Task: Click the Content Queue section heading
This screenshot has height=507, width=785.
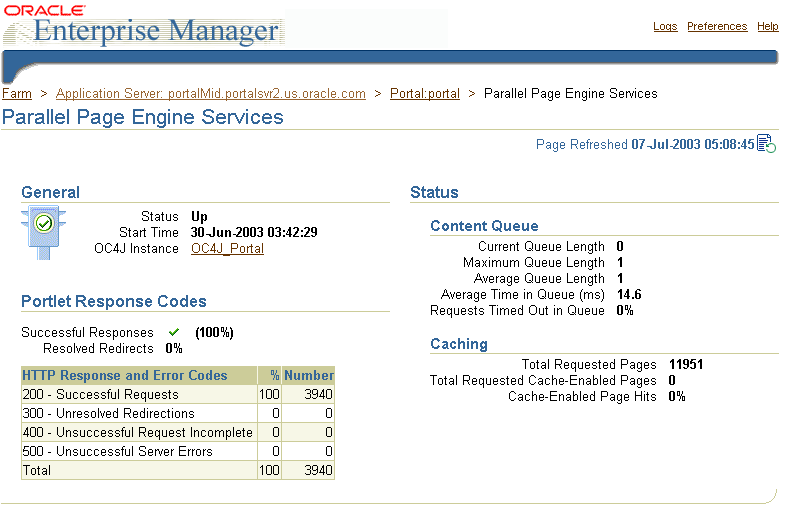Action: tap(484, 226)
